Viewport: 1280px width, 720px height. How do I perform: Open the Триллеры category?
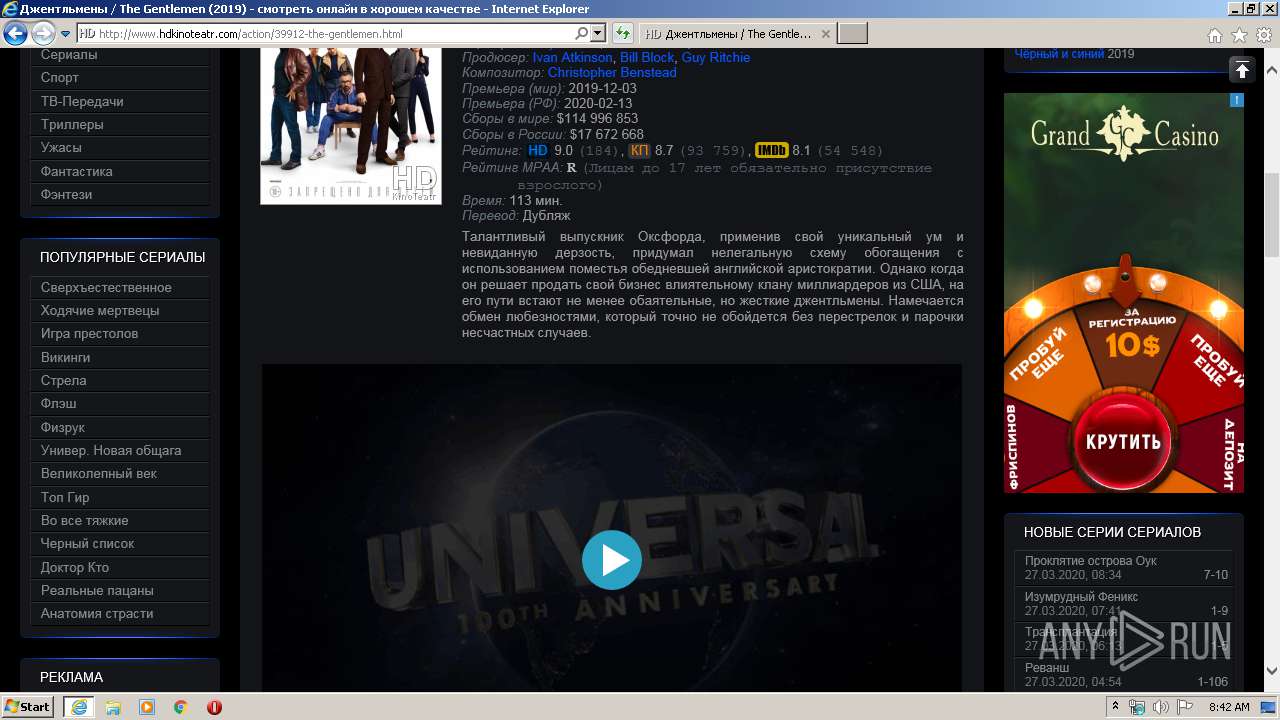pyautogui.click(x=120, y=124)
